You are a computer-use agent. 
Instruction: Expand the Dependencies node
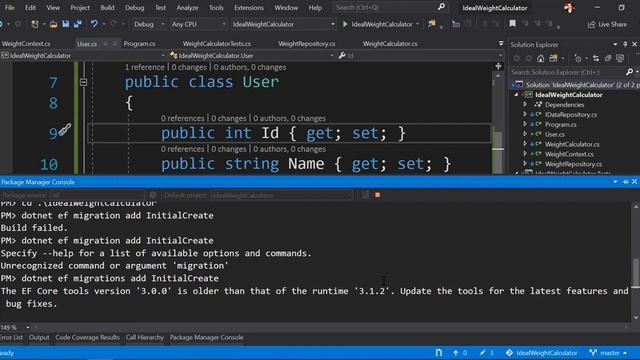(525, 104)
